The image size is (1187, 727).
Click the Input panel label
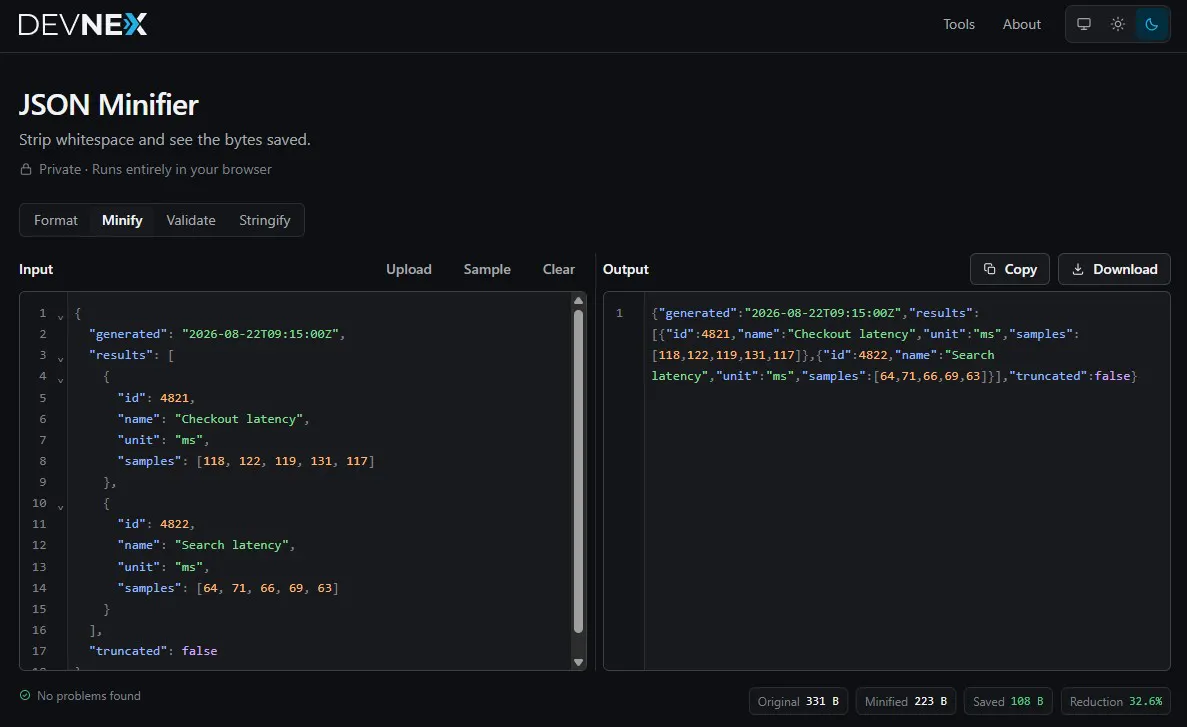[x=36, y=270]
